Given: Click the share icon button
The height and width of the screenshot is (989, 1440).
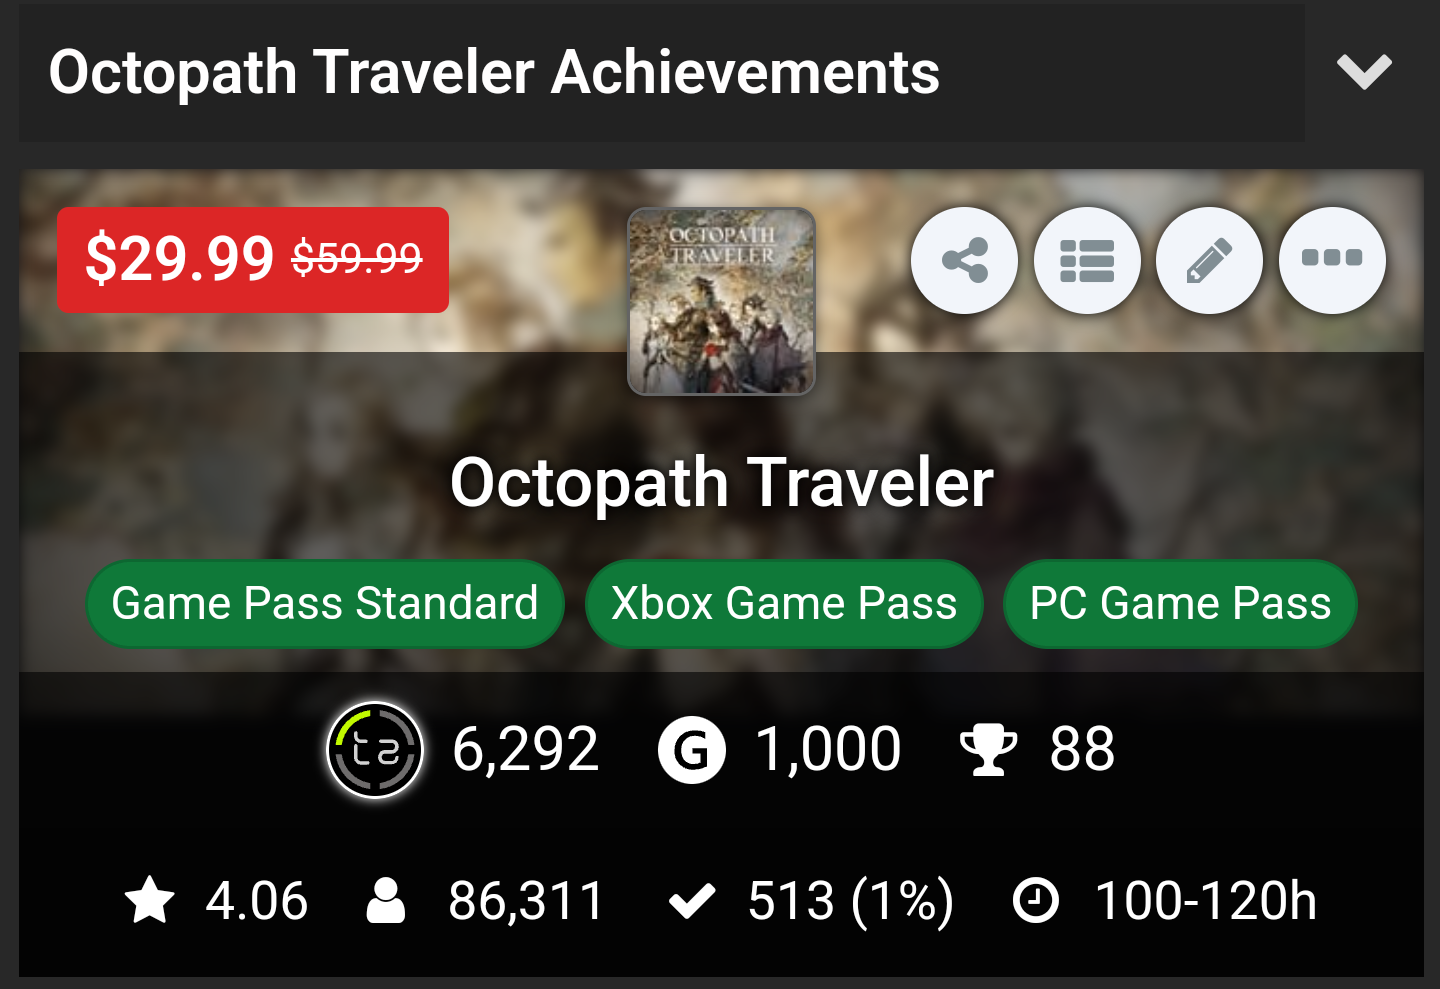Looking at the screenshot, I should (964, 260).
